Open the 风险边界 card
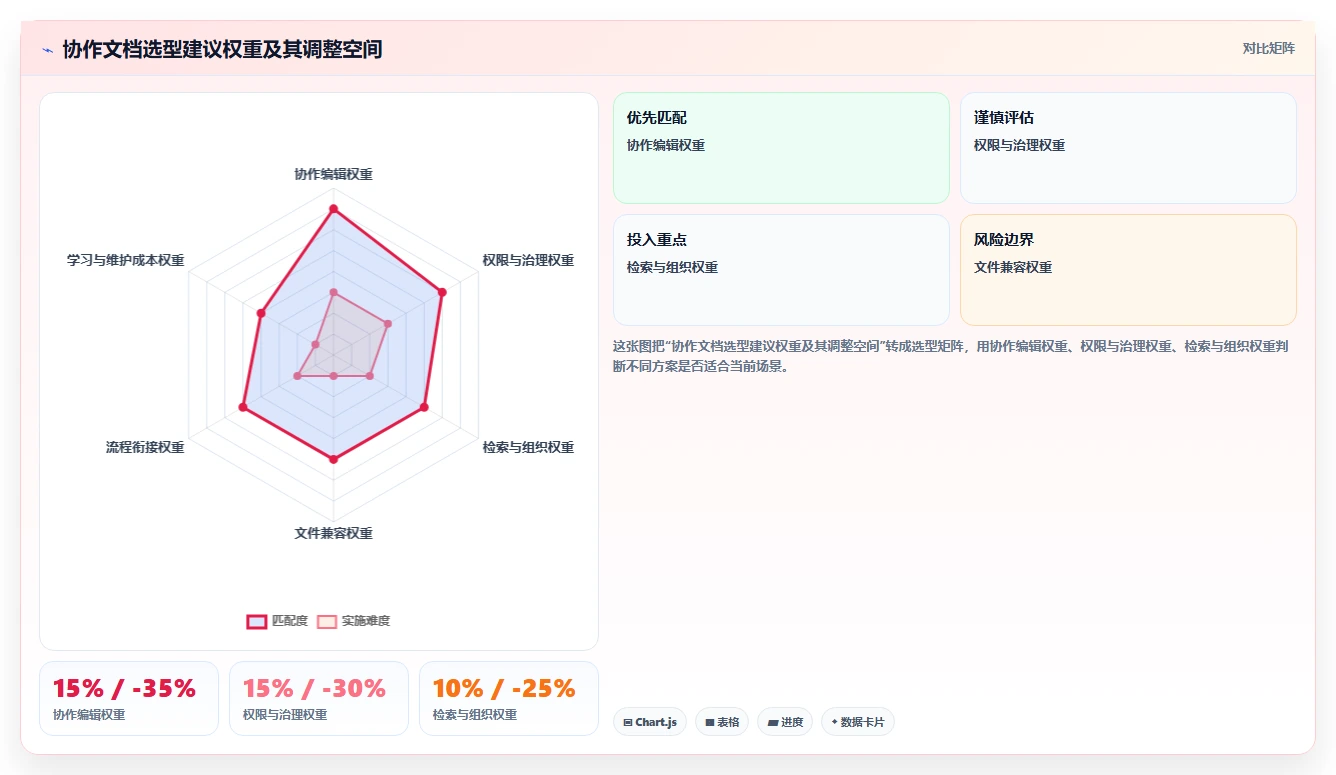 click(x=1128, y=270)
